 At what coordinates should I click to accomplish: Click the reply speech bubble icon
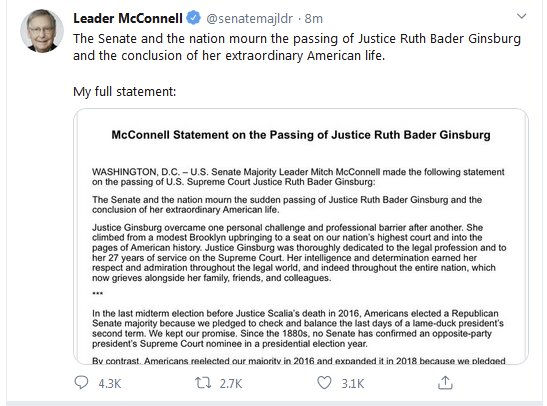tap(81, 383)
